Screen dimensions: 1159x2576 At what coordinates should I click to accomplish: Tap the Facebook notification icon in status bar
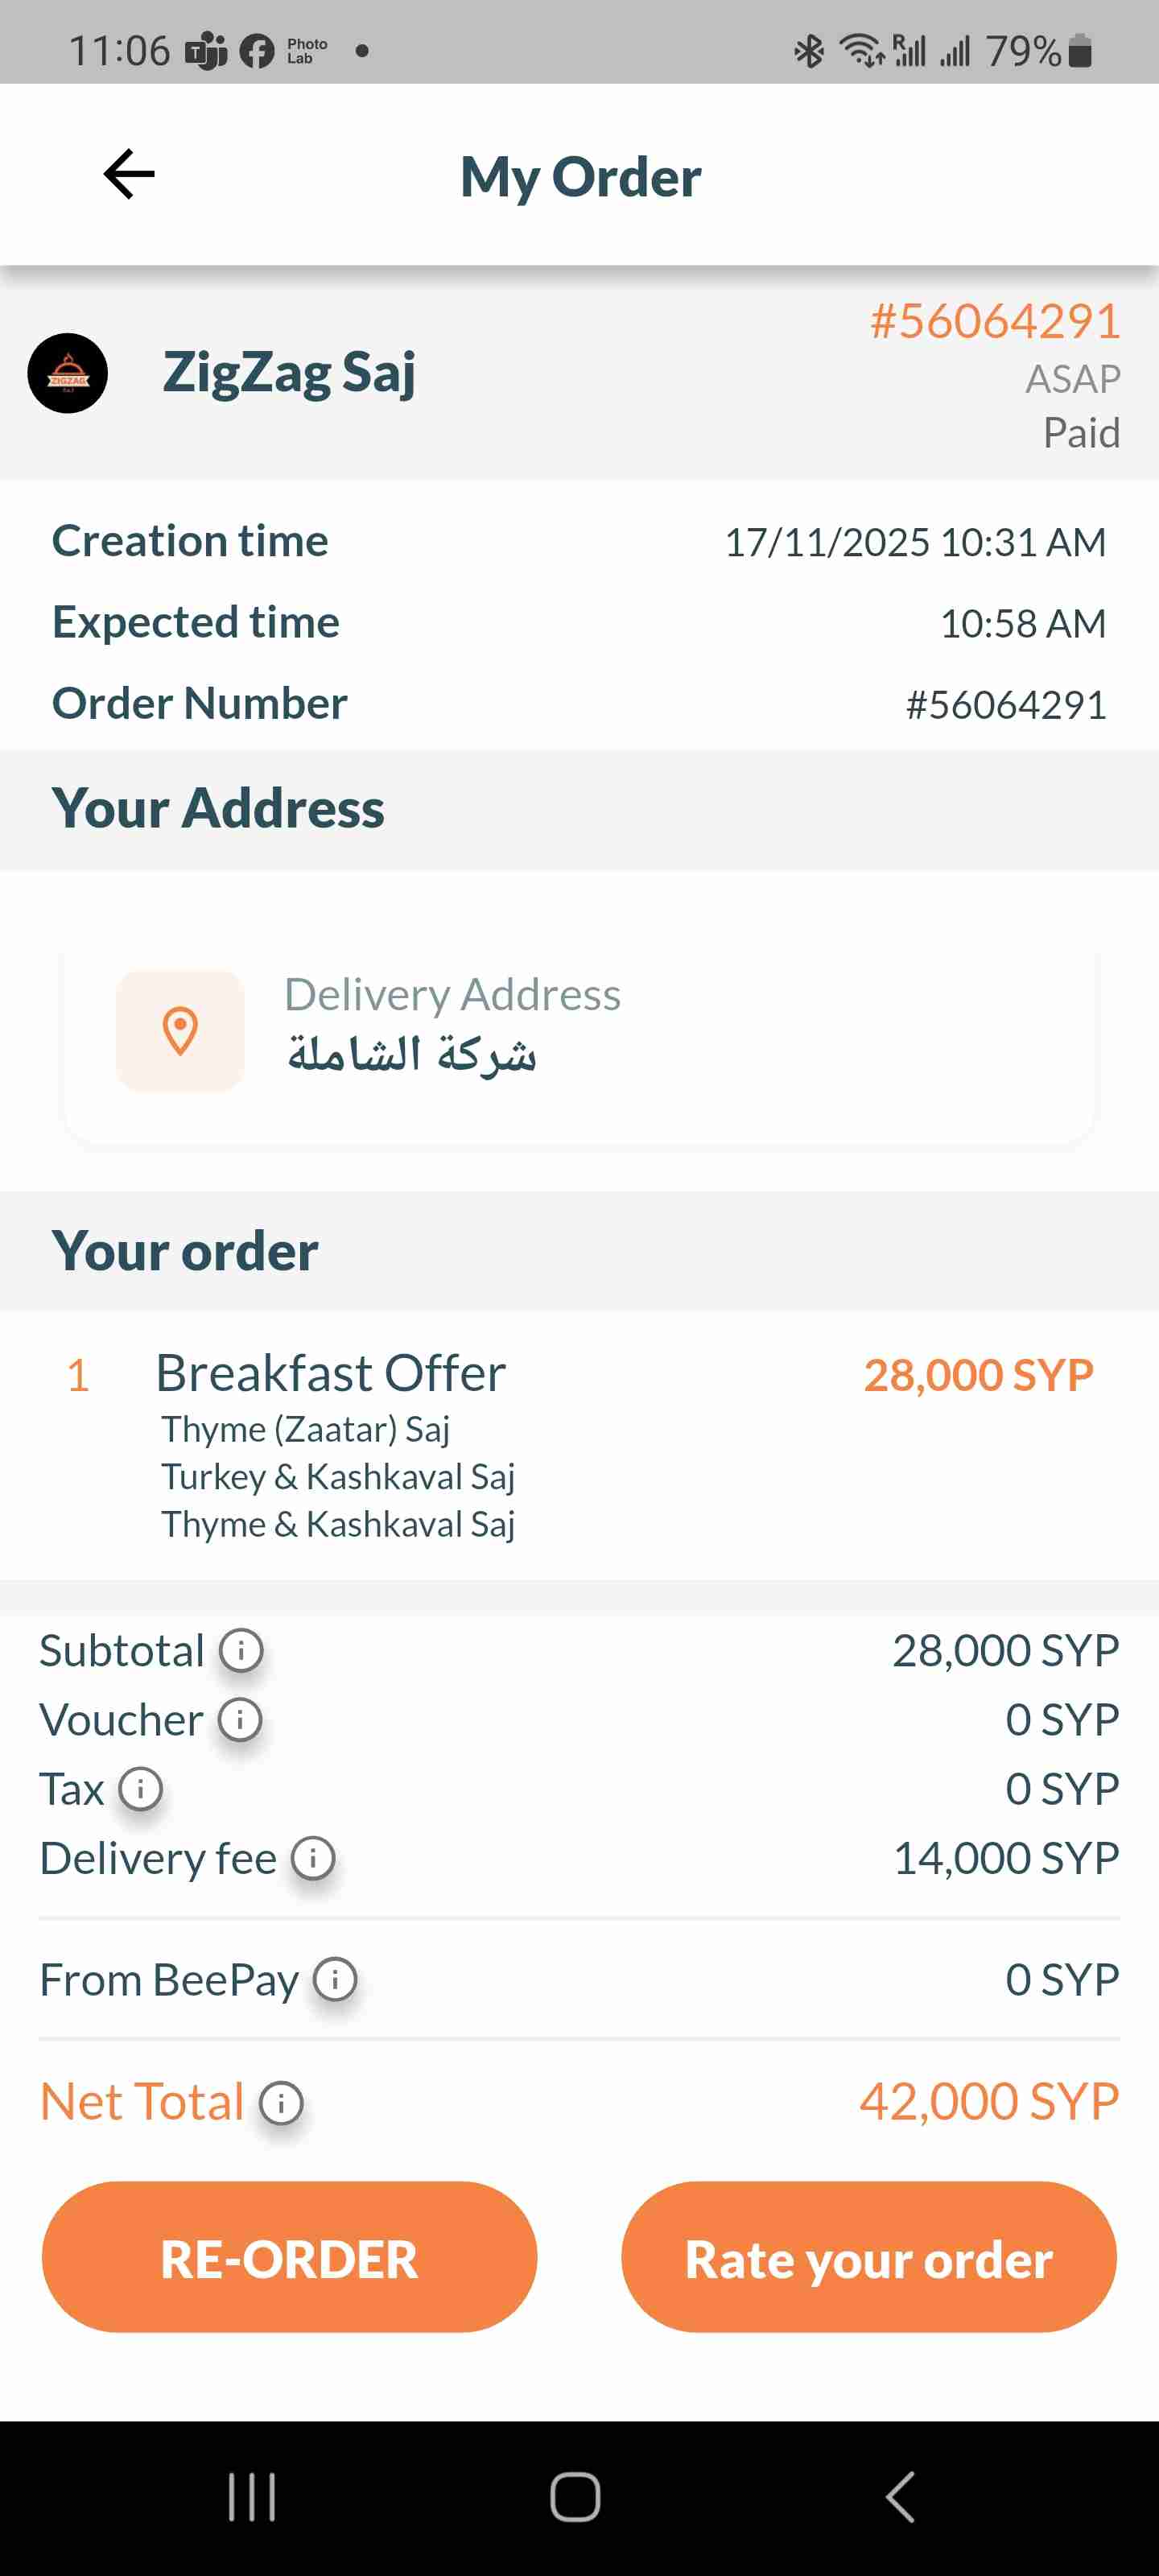click(257, 51)
